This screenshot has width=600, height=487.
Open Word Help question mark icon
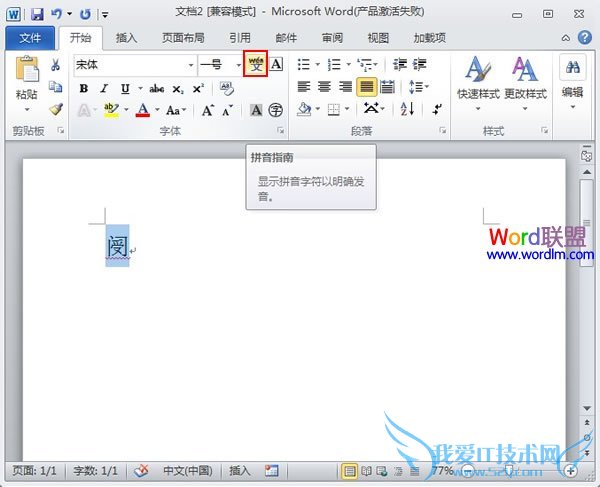[585, 37]
